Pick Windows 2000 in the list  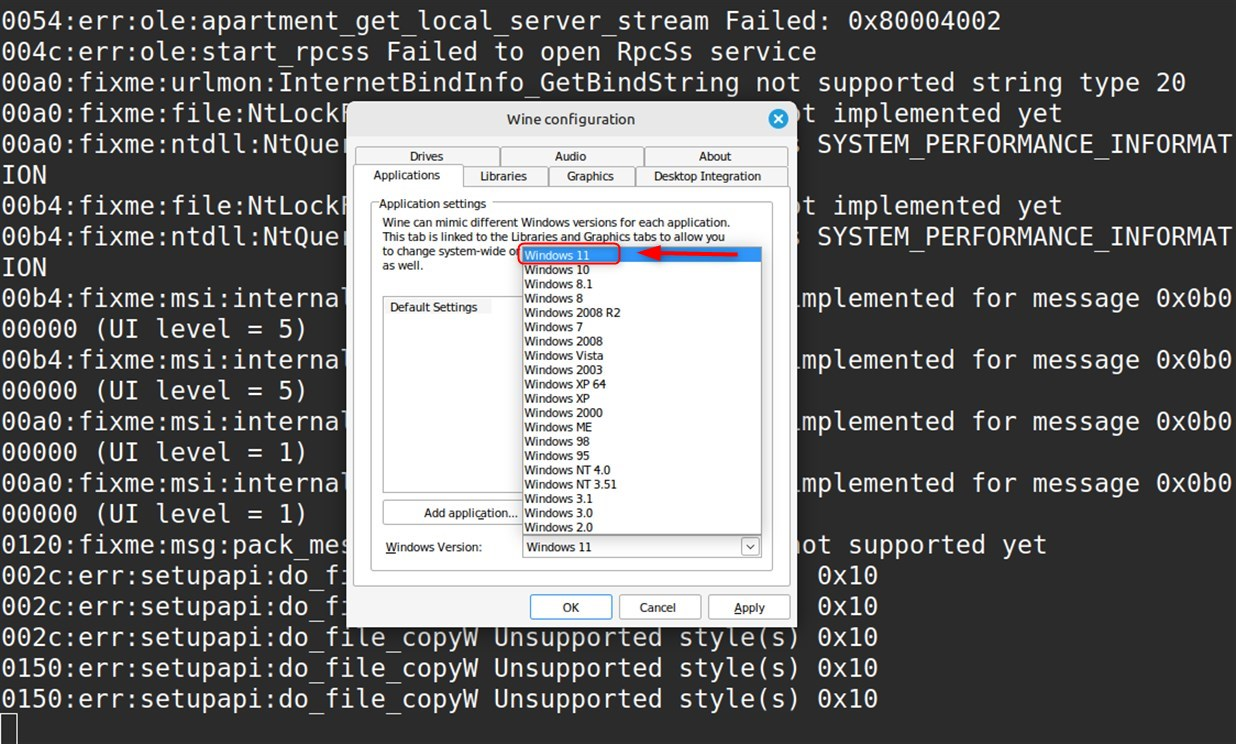pyautogui.click(x=641, y=412)
